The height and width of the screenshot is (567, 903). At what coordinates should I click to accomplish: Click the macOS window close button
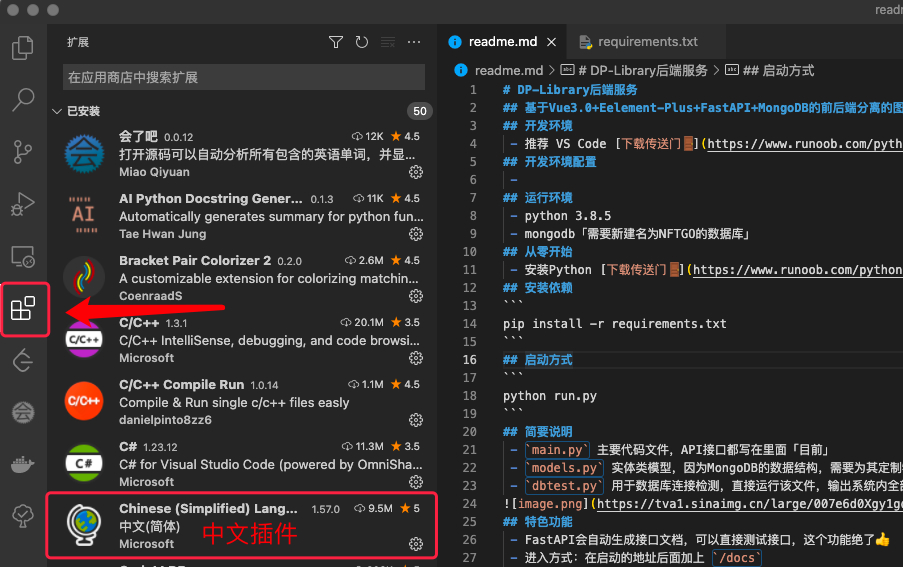[12, 10]
